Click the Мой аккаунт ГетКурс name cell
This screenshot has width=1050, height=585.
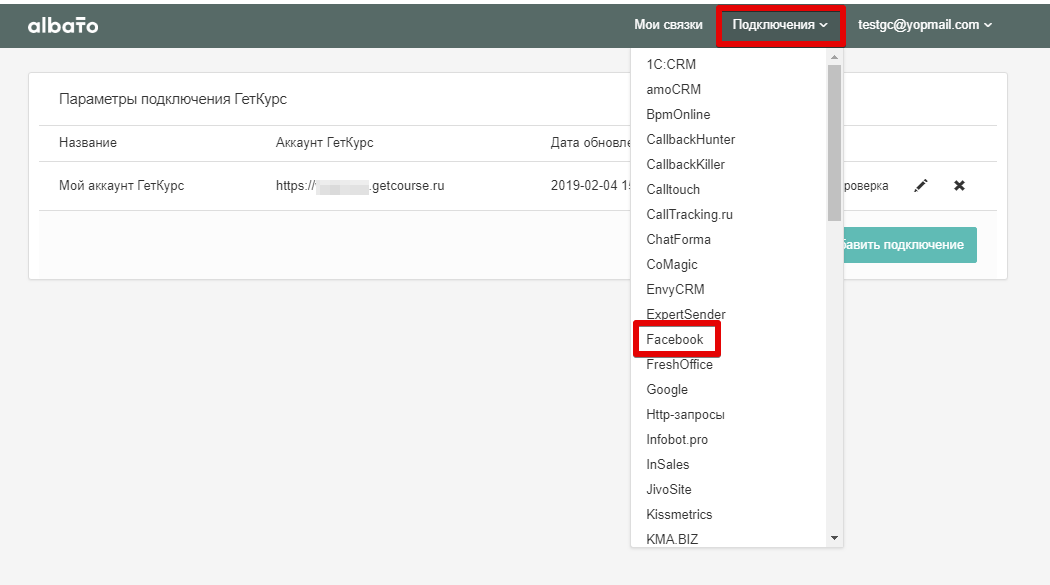click(121, 185)
